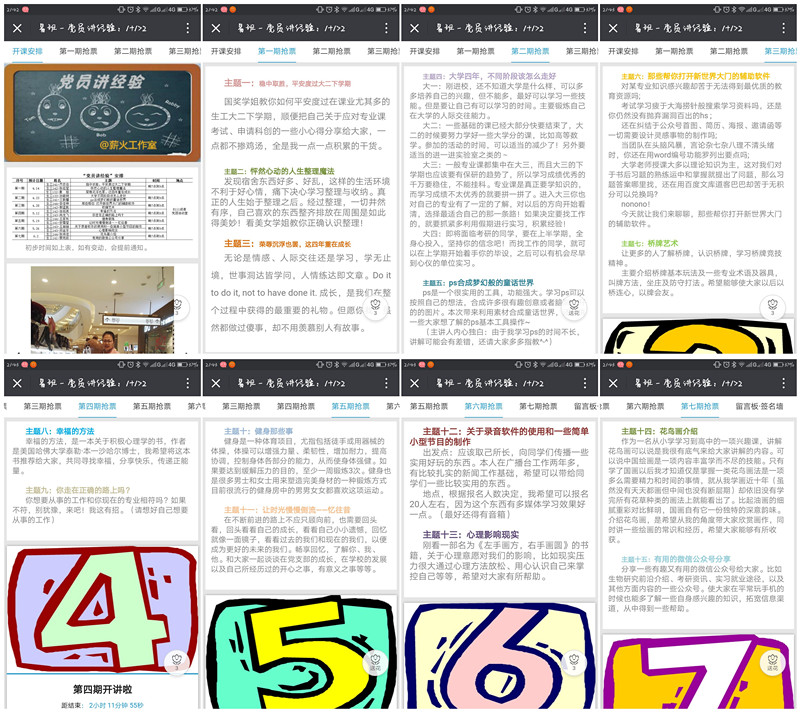Close the page displaying 主题十四 花鸟画介绍
The image size is (800, 712).
(614, 385)
